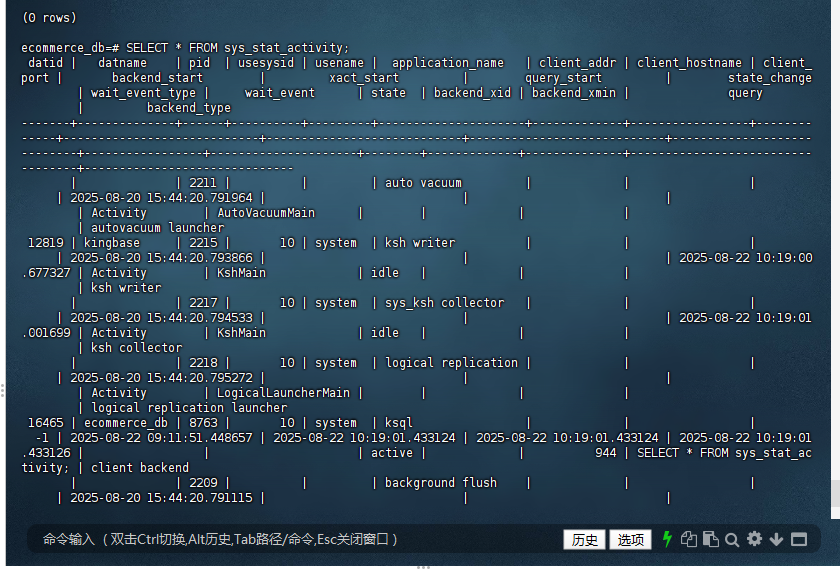
Task: Click the 'query_start' column header
Action: [564, 78]
